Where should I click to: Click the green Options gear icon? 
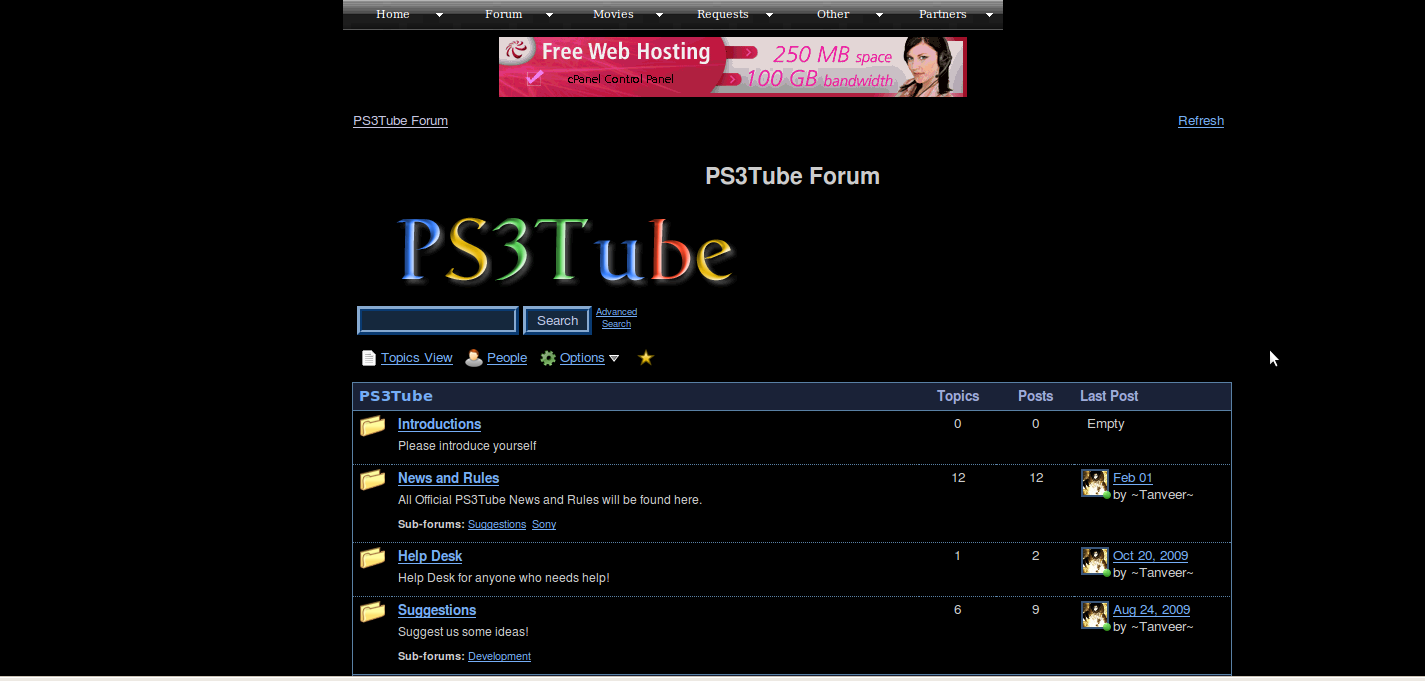click(x=548, y=358)
